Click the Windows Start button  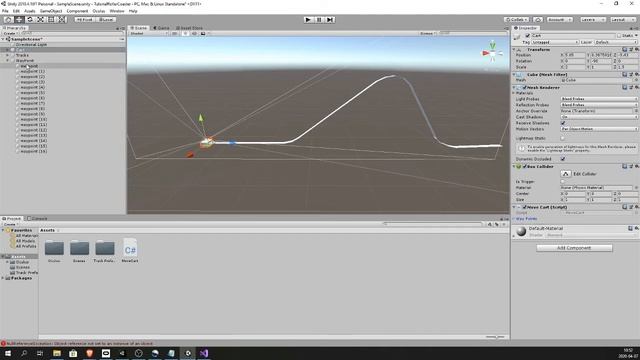[x=8, y=353]
